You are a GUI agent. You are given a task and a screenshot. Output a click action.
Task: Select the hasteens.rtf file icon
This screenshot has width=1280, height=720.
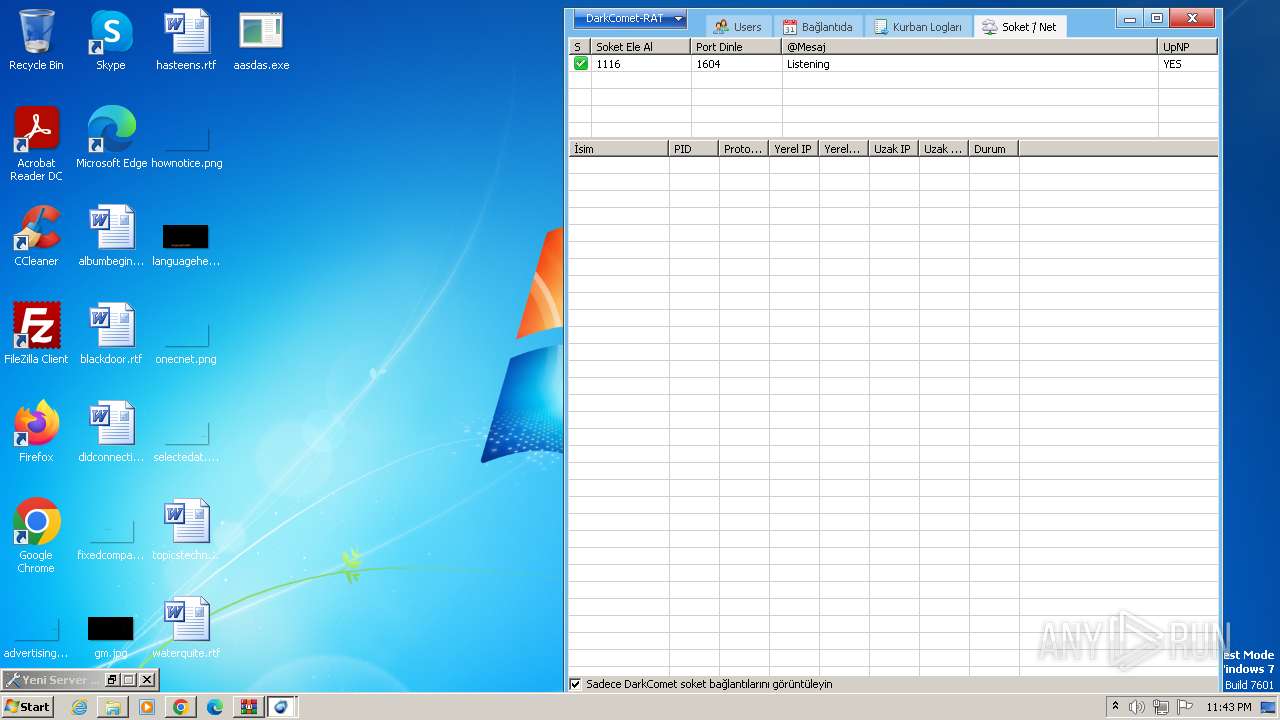[x=186, y=40]
